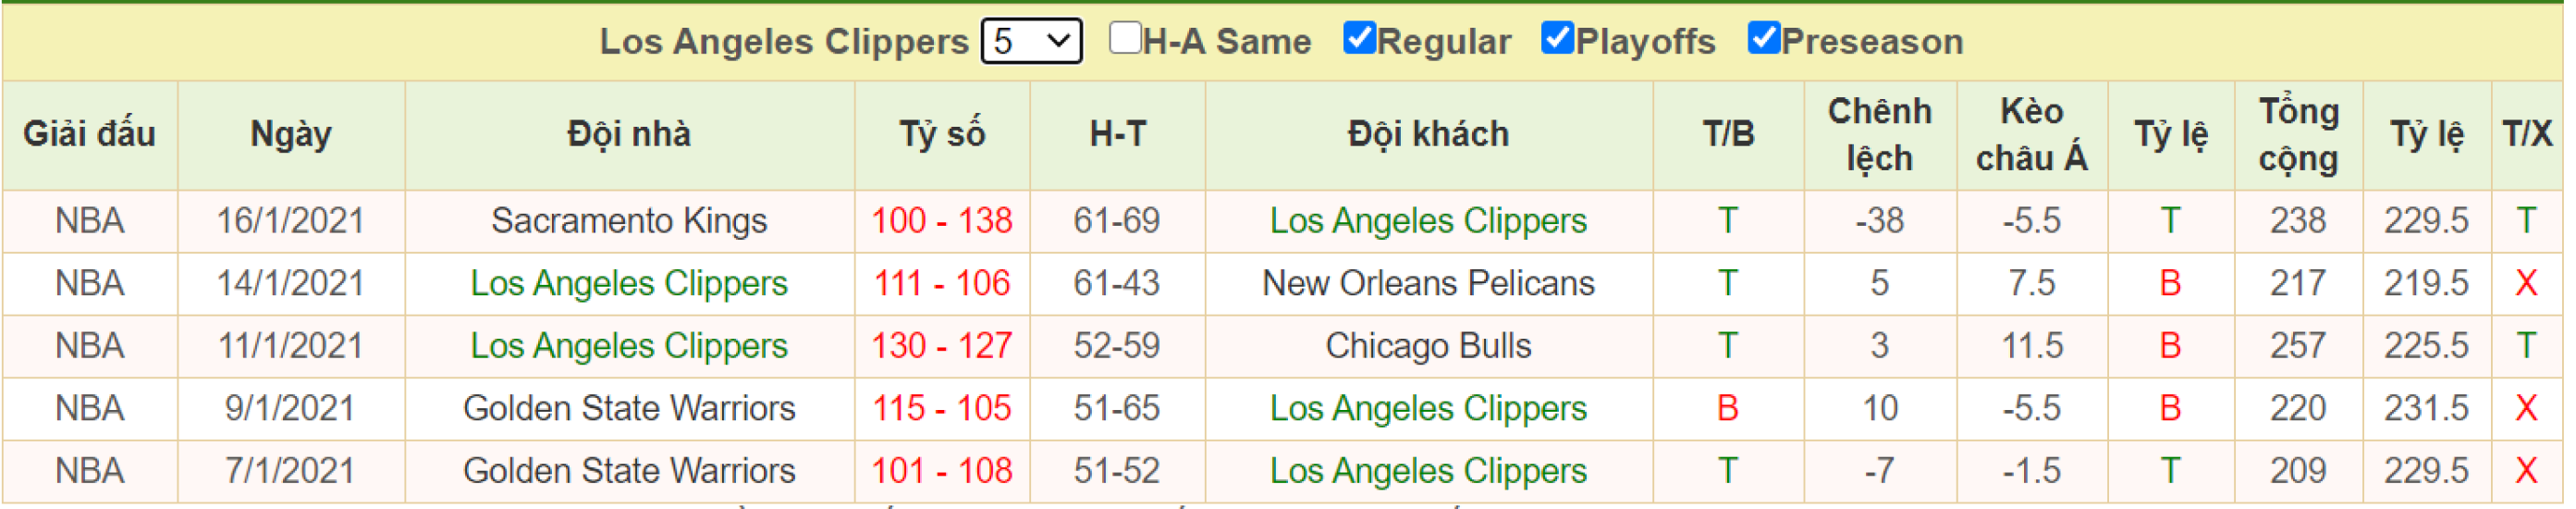Enable the H-A Same checkbox
The width and height of the screenshot is (2576, 509).
[1125, 39]
